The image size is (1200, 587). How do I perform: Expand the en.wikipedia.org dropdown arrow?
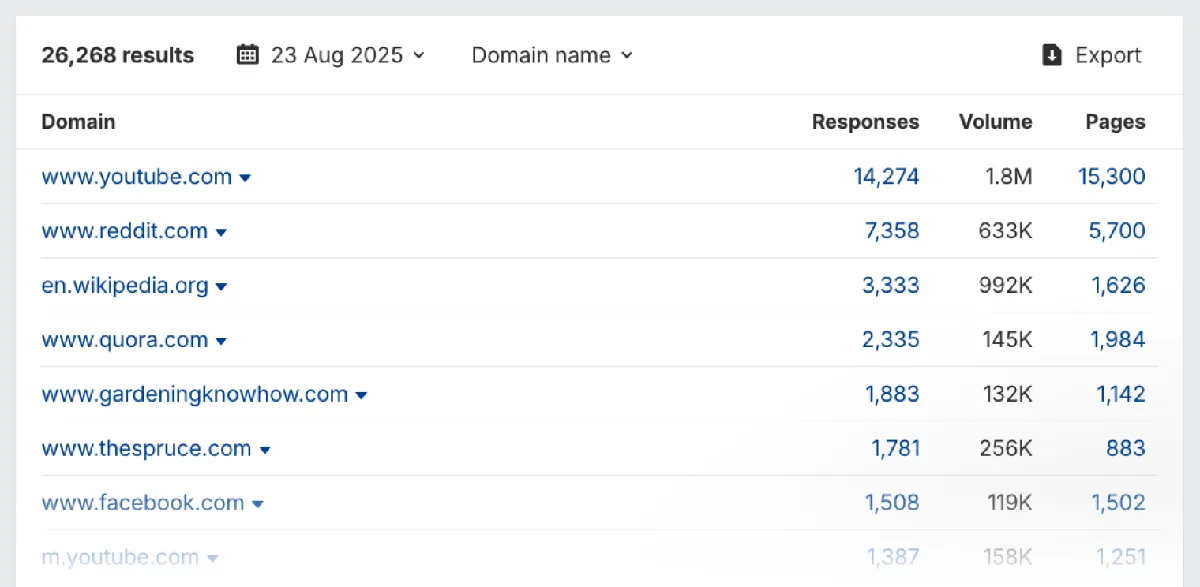coord(221,287)
